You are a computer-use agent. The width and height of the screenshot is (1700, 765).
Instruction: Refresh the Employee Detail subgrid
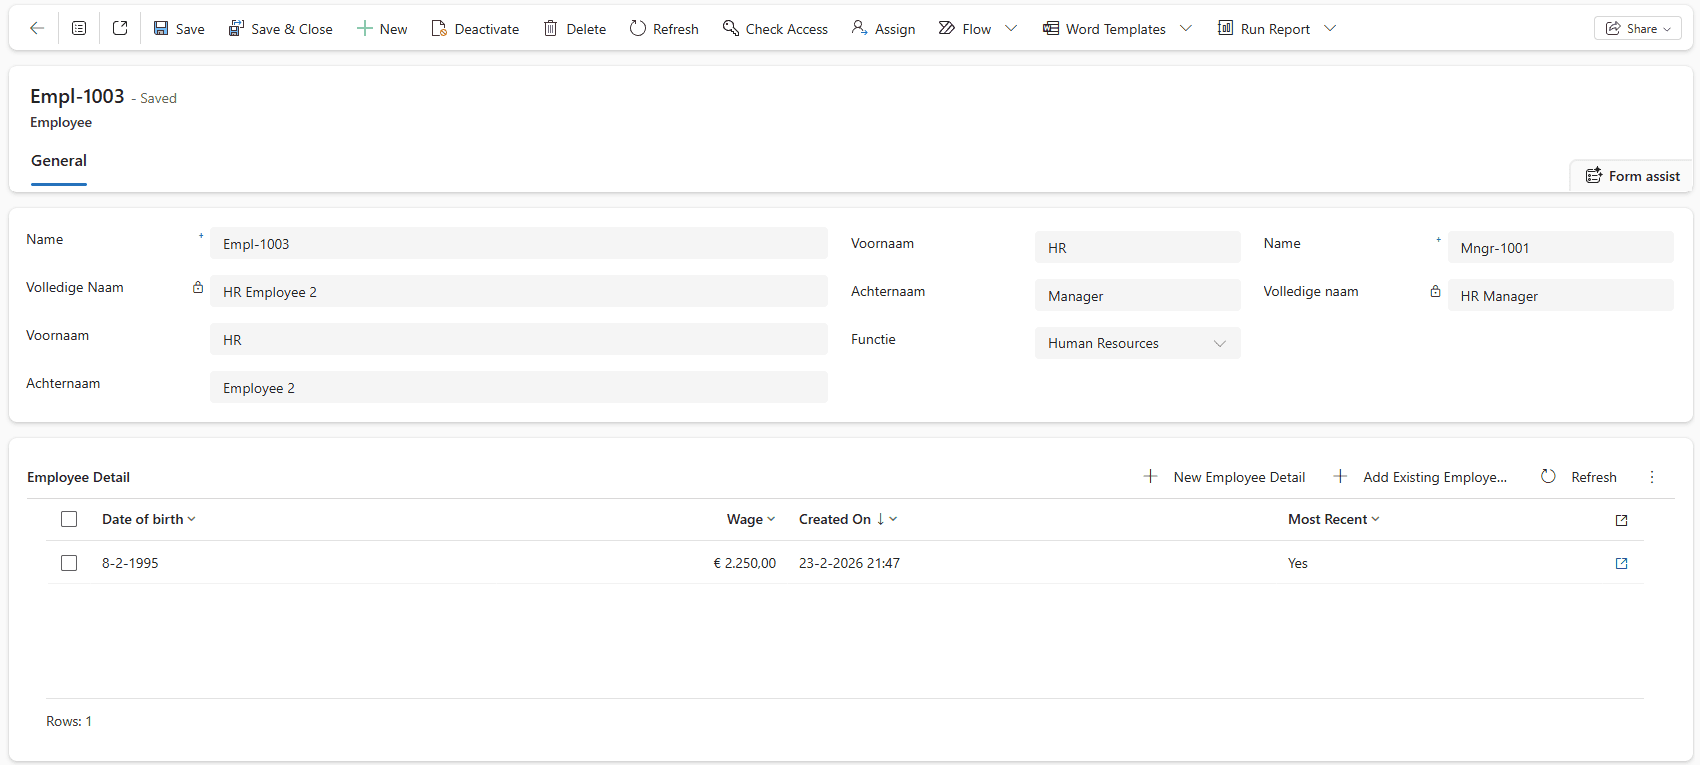pyautogui.click(x=1579, y=477)
